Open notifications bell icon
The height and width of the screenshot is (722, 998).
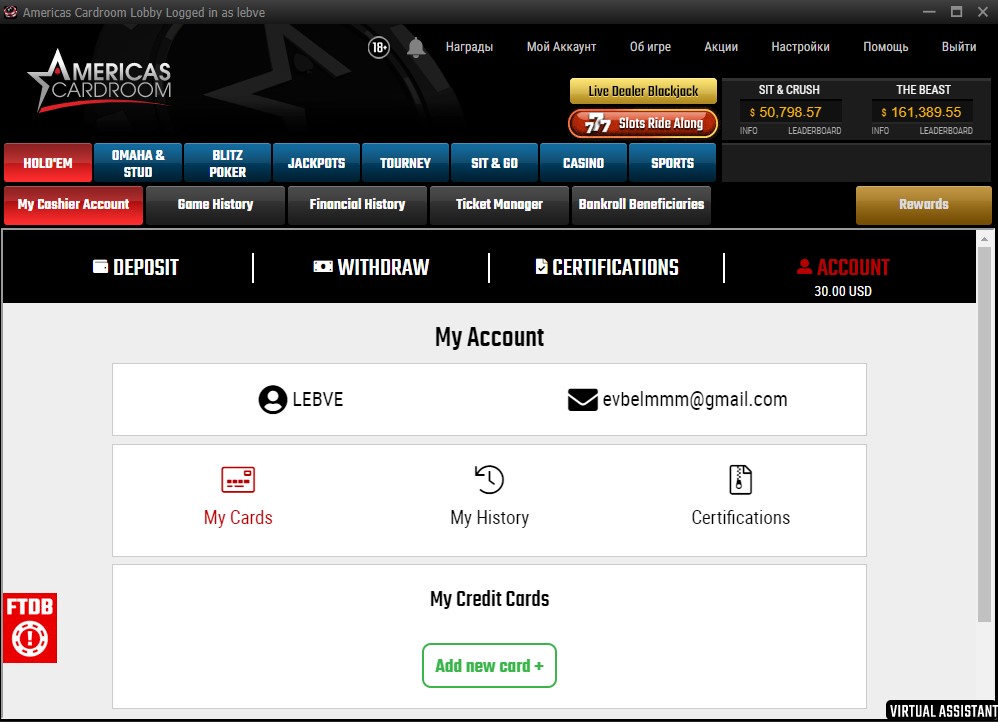pyautogui.click(x=416, y=47)
